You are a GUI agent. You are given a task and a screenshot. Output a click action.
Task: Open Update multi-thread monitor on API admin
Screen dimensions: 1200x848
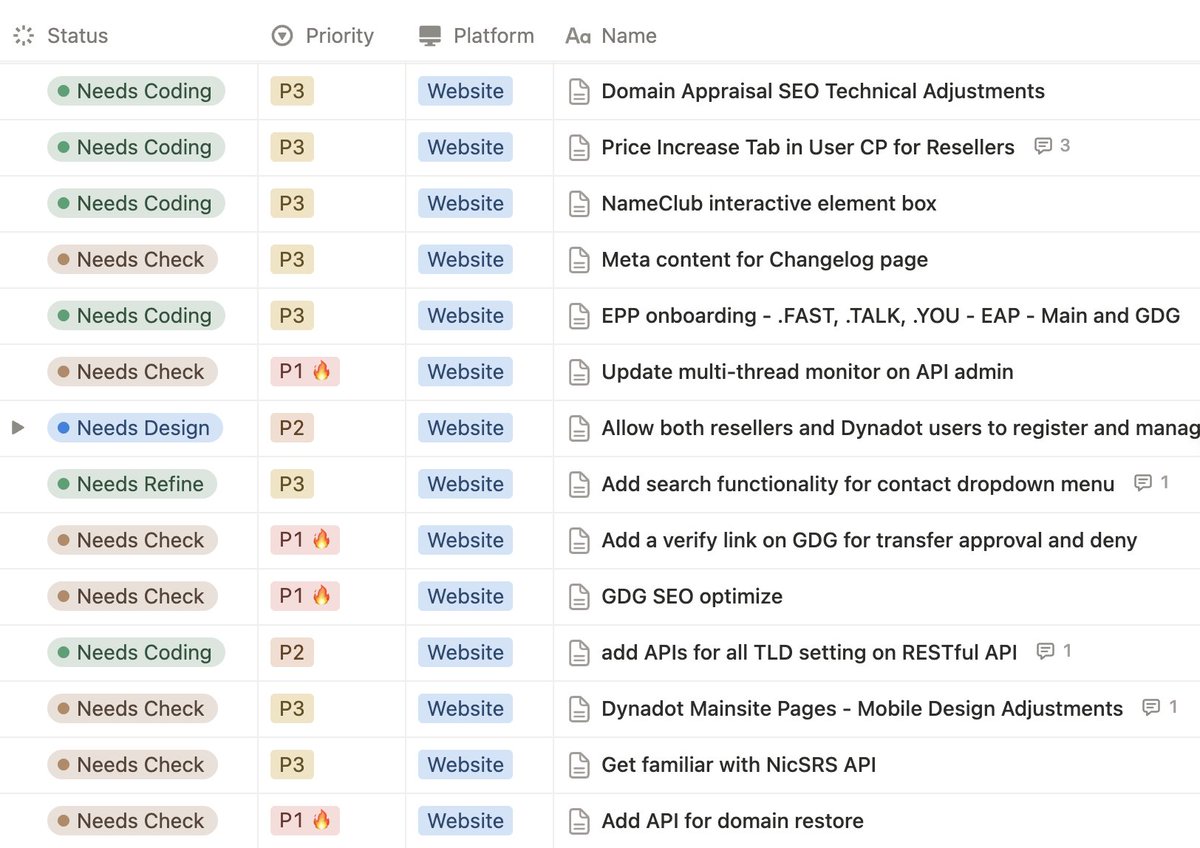808,372
